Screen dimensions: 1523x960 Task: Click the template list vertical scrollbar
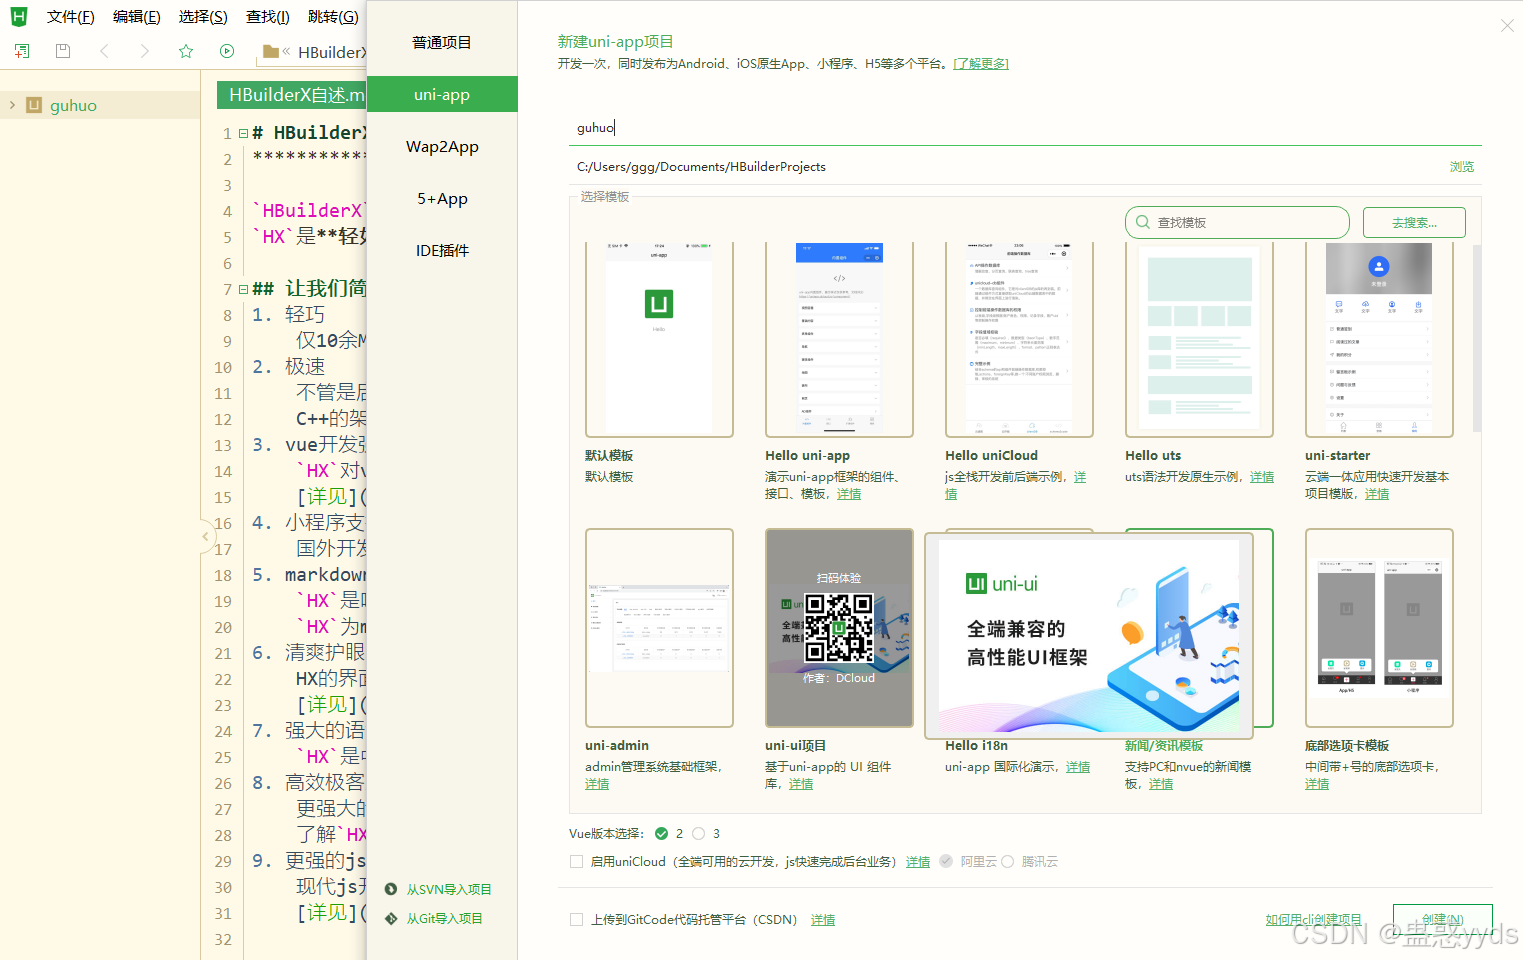tap(1477, 338)
